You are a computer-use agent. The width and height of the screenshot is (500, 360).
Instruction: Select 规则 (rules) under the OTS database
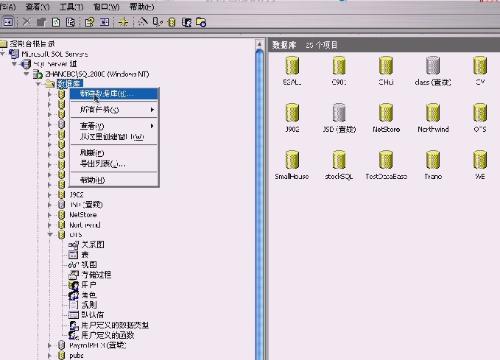coord(89,305)
